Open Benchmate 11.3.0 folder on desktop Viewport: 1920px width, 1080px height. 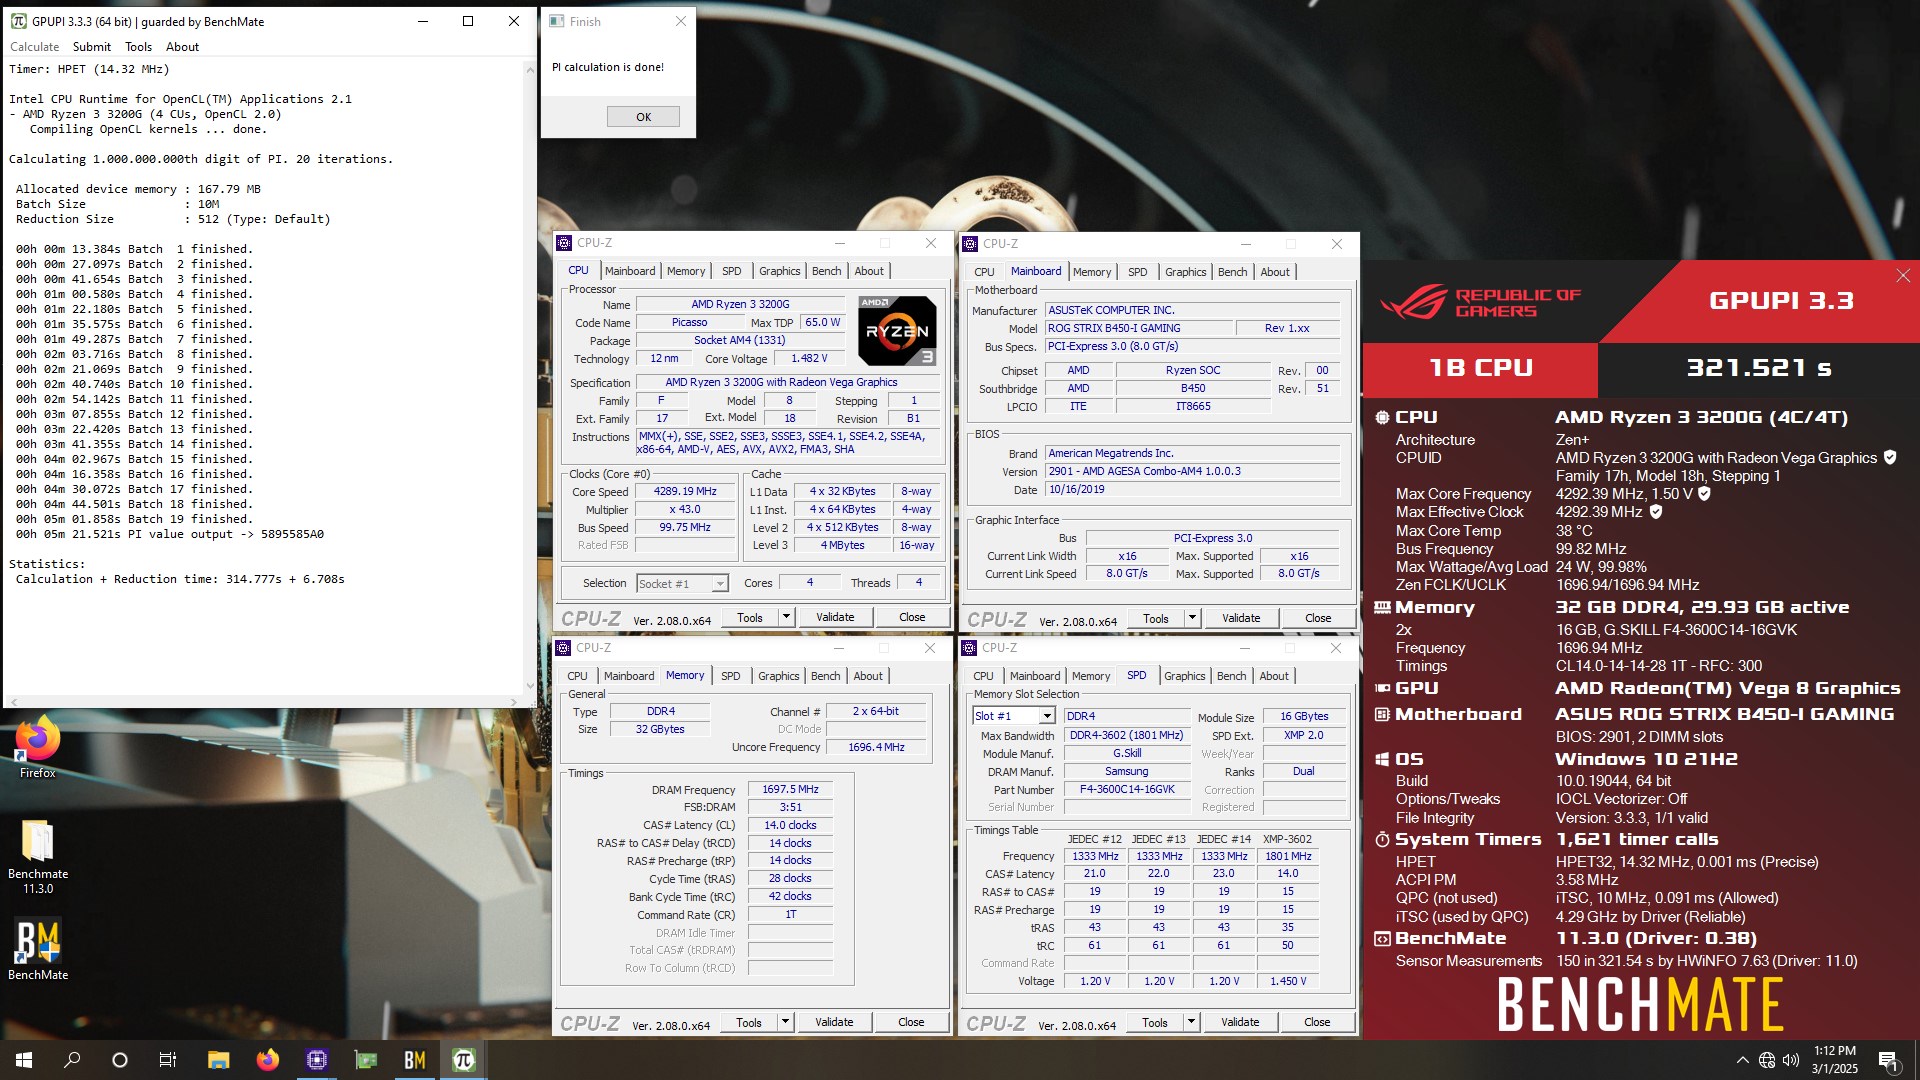pos(38,856)
